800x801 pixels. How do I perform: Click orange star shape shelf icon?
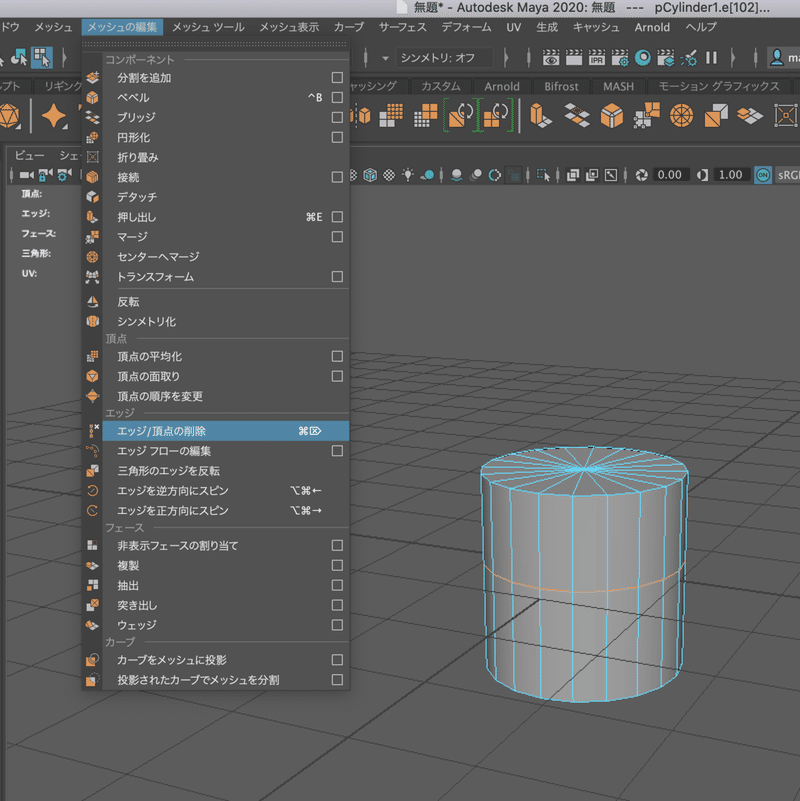click(54, 115)
